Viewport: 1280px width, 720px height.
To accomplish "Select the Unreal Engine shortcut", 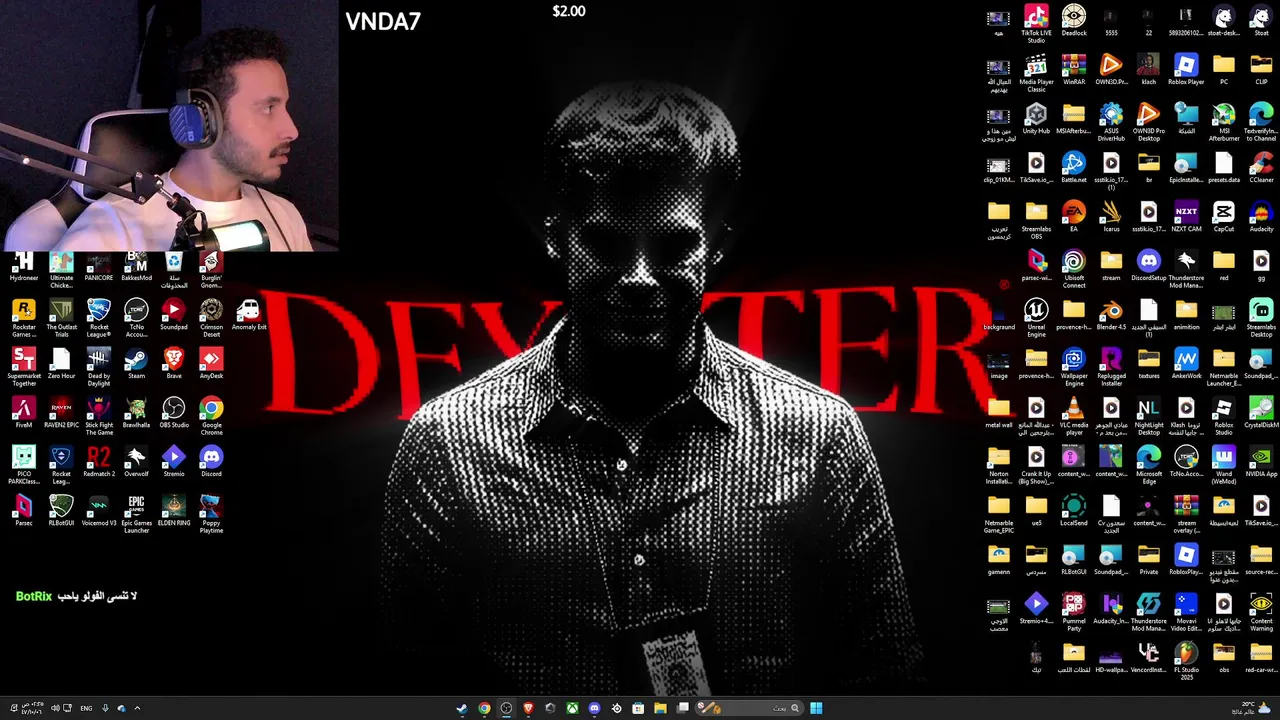I will point(1036,318).
